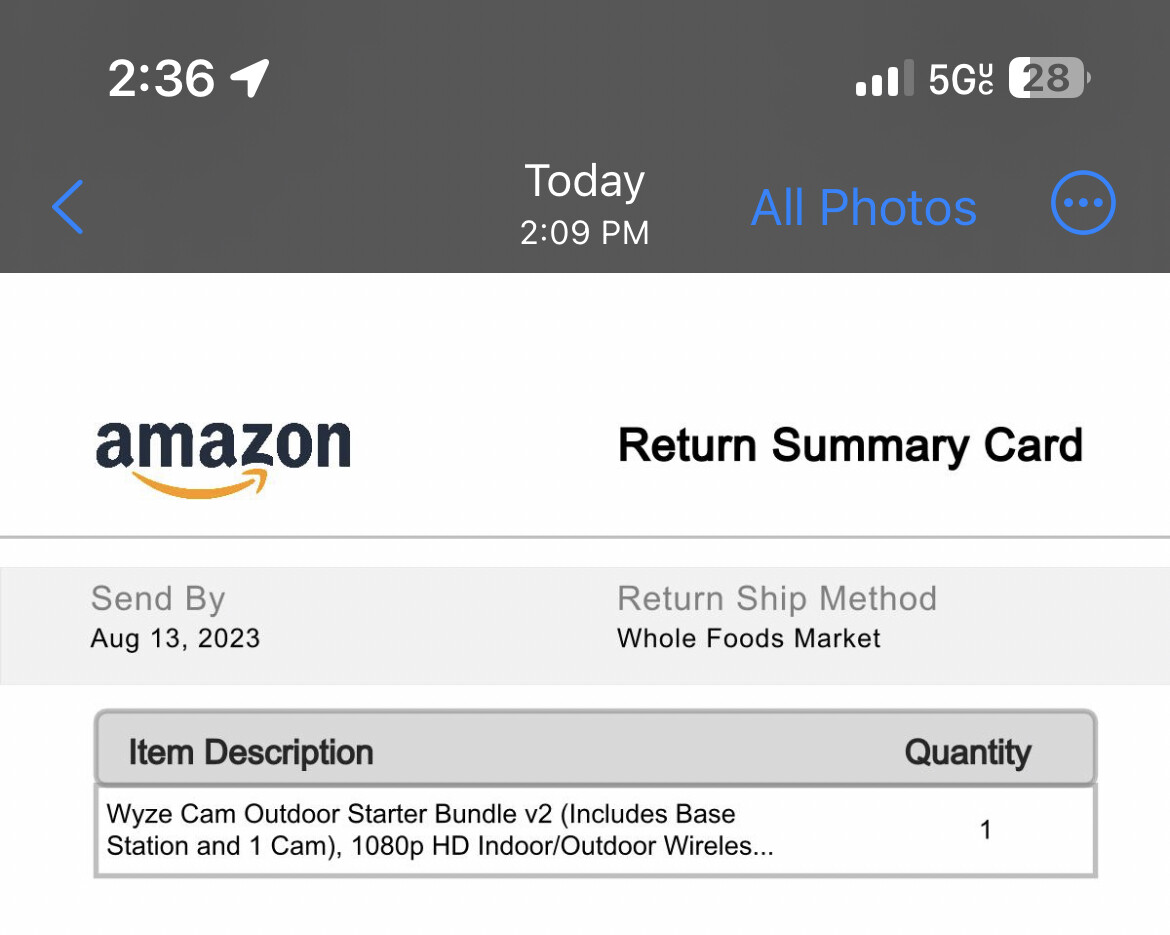
Task: Tap the Return Summary Card heading
Action: coord(850,445)
